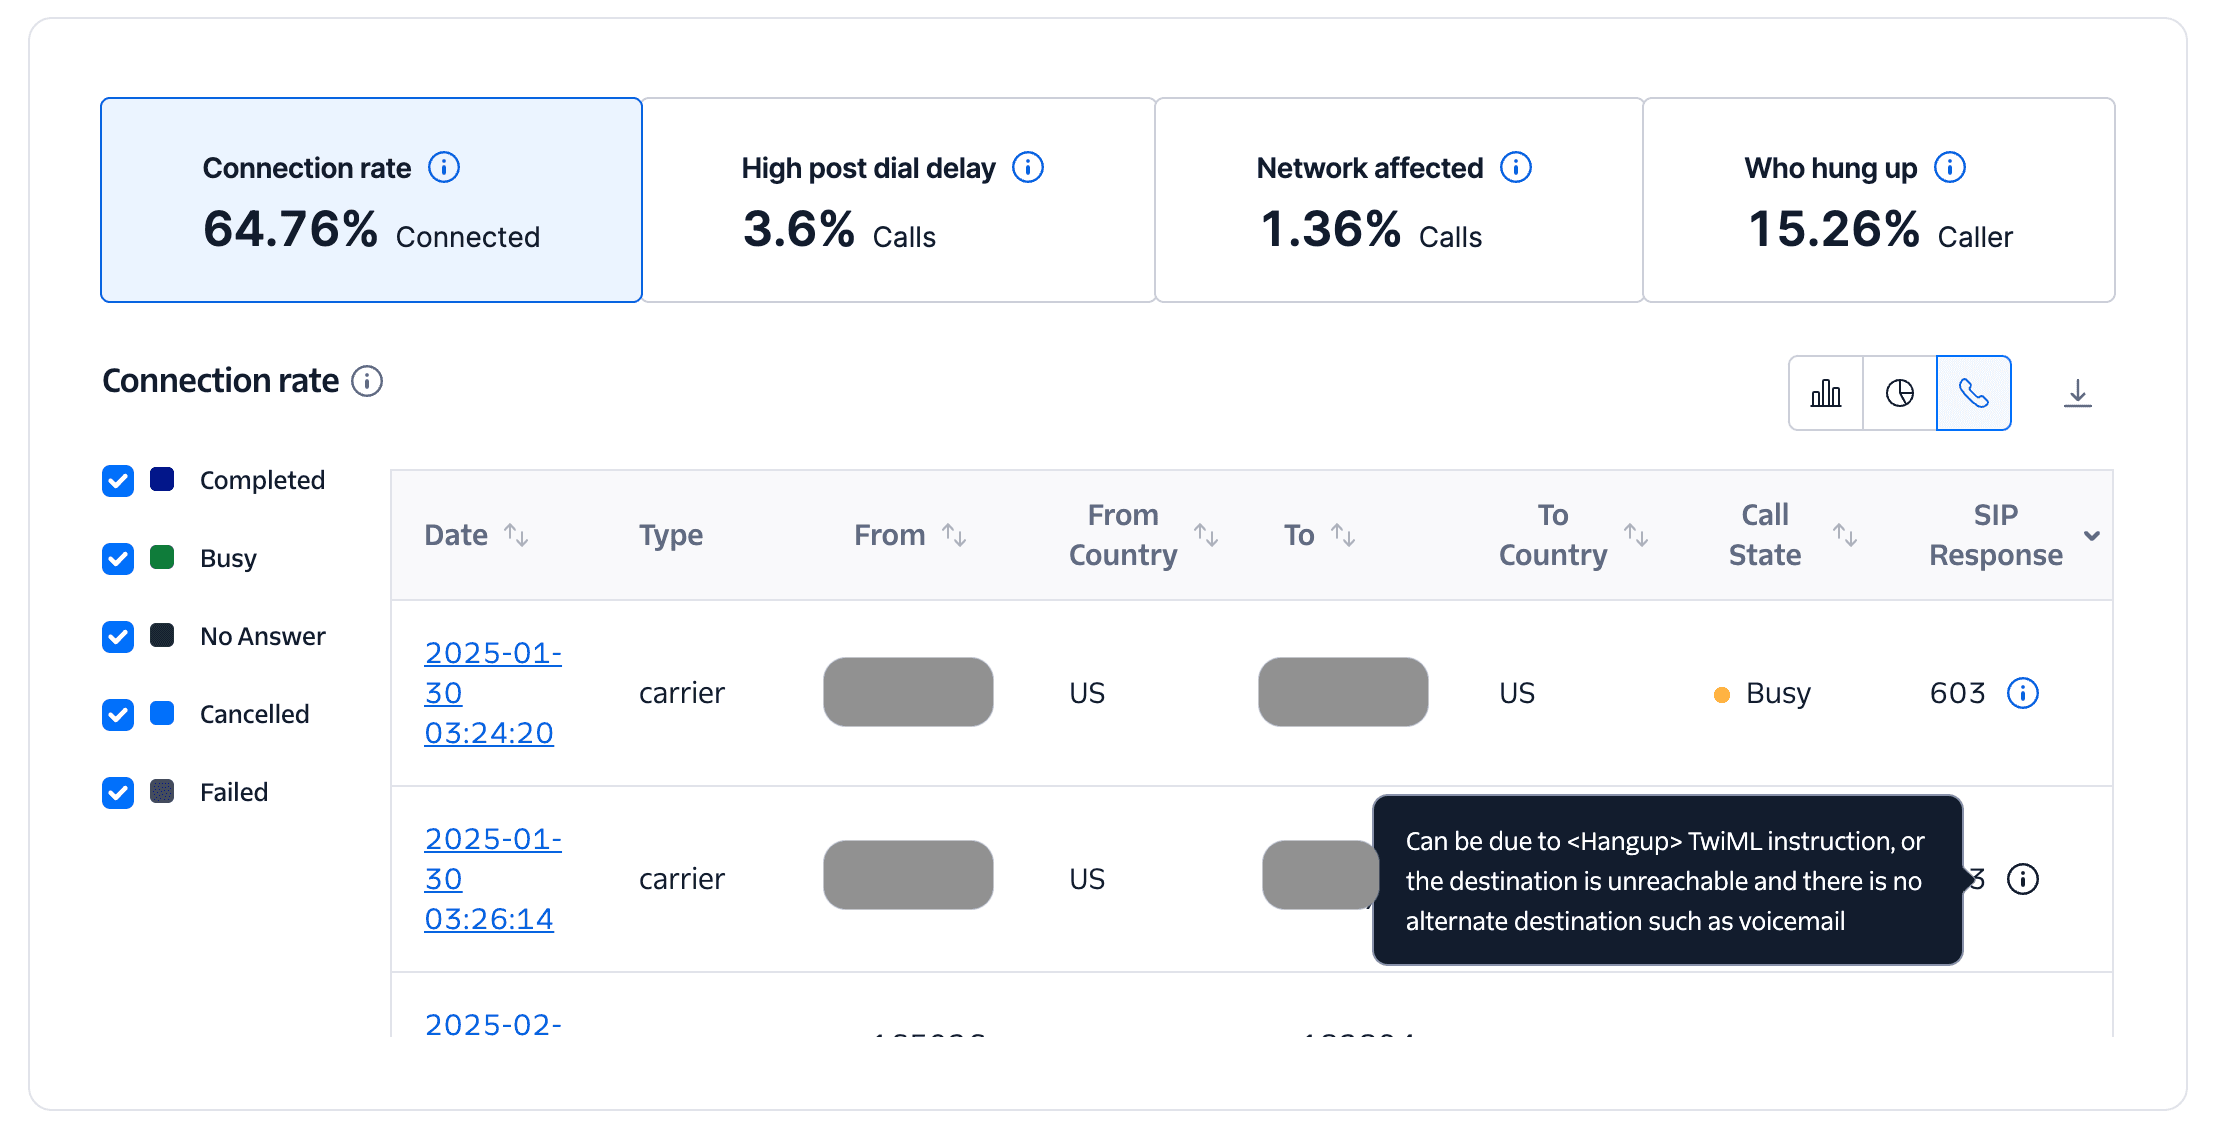Switch to the Network affected metric card
This screenshot has height=1134, width=2216.
click(x=1397, y=200)
